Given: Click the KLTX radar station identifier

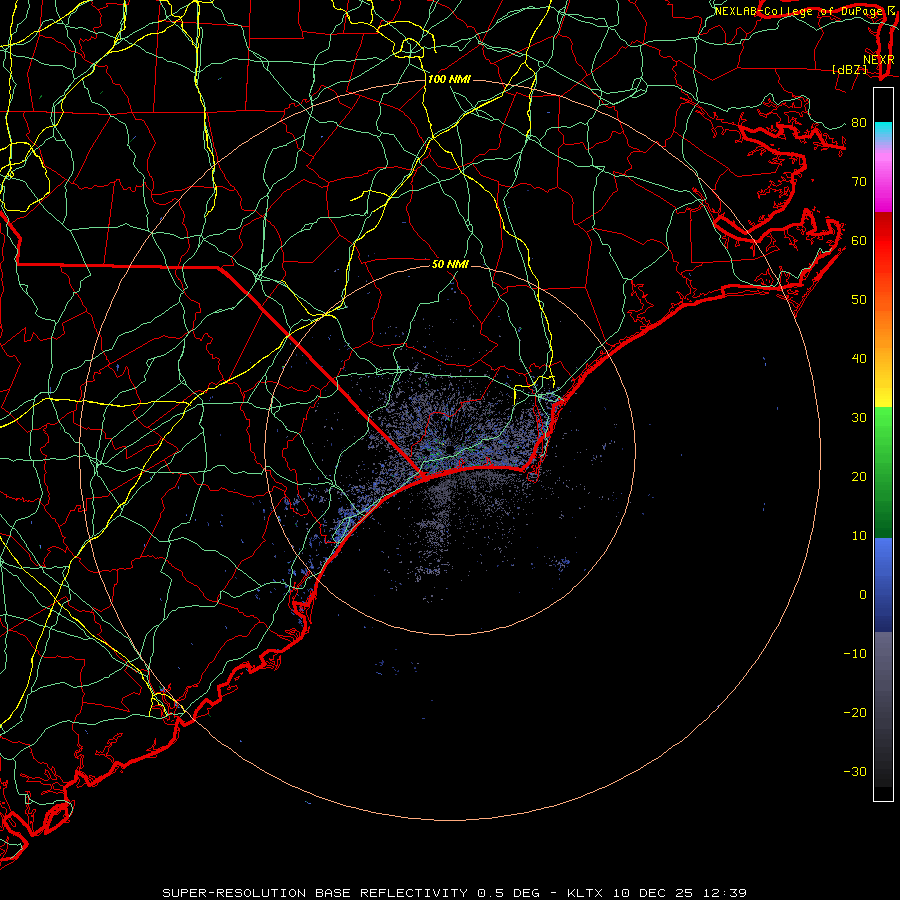Looking at the screenshot, I should pos(587,893).
